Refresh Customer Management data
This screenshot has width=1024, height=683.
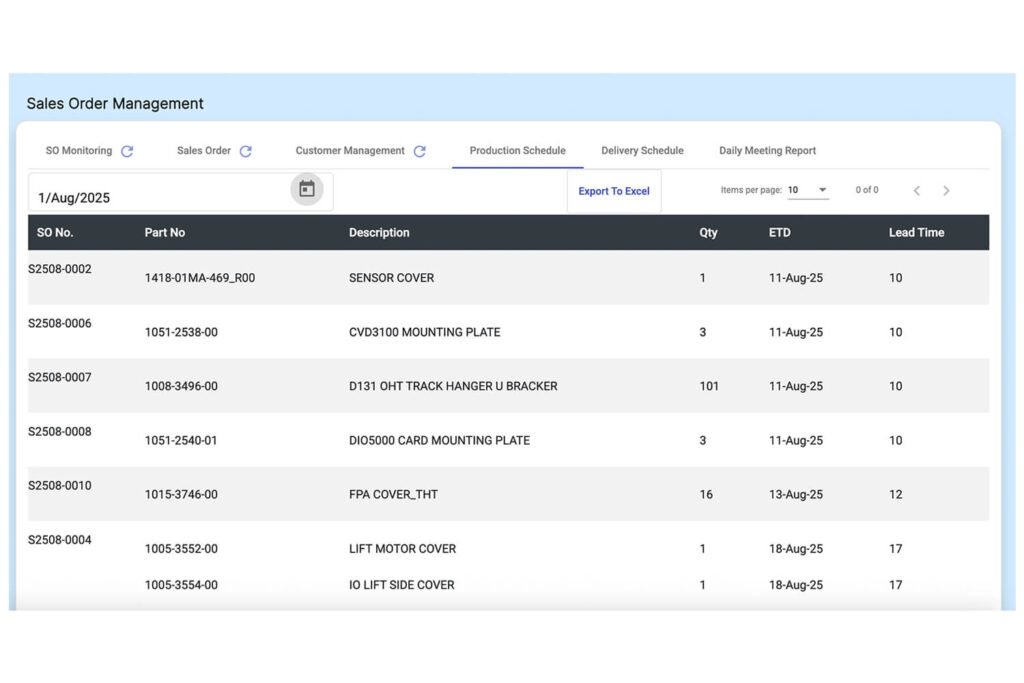420,151
